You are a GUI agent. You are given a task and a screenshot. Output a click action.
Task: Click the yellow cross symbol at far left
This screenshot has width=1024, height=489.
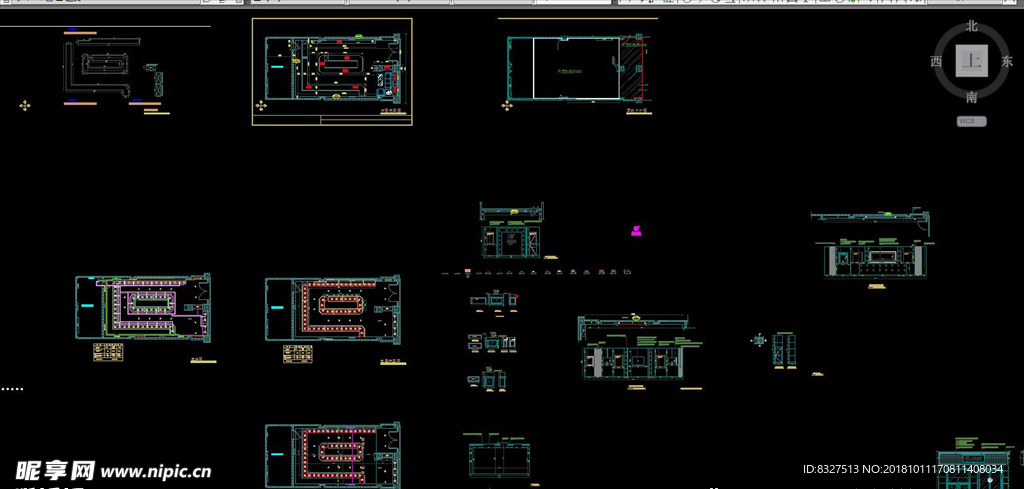25,106
